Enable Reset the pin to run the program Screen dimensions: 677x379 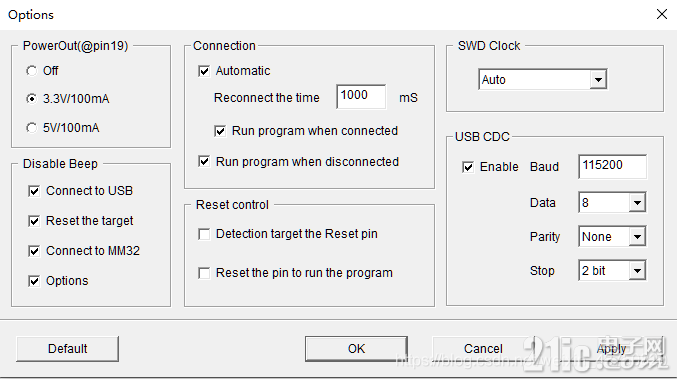coord(204,273)
